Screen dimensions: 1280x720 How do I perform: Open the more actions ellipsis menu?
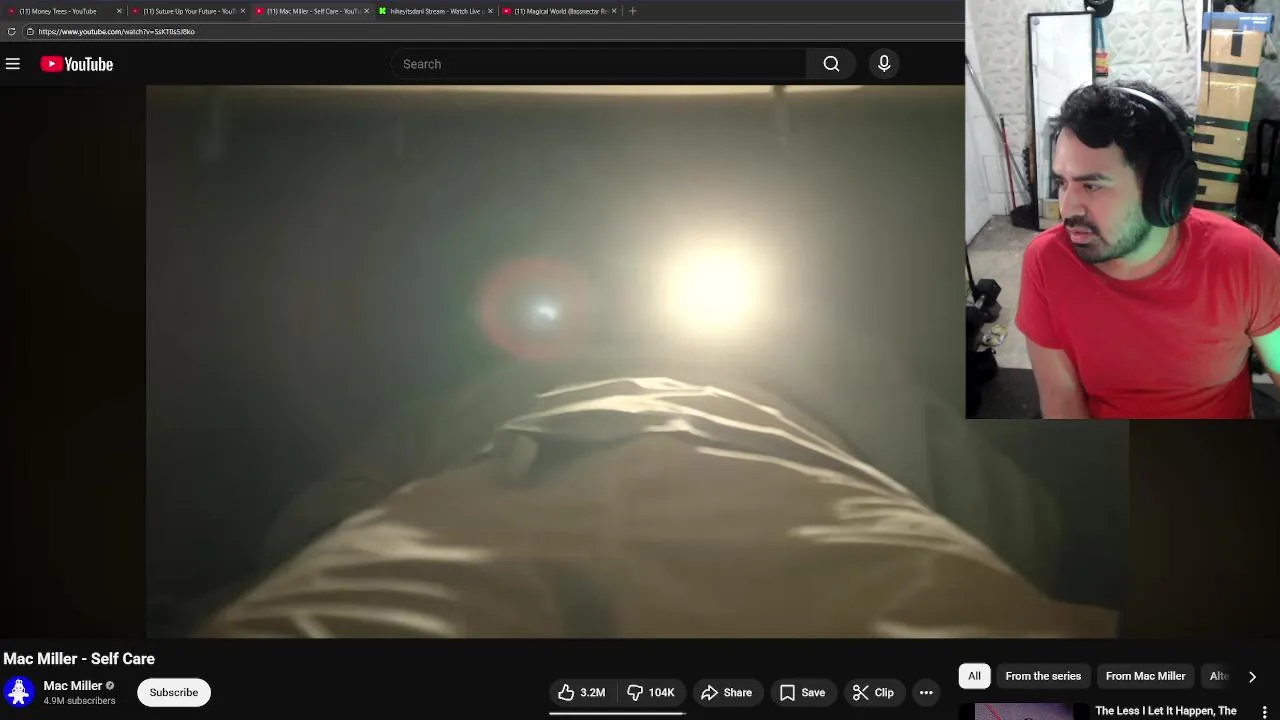click(x=926, y=692)
